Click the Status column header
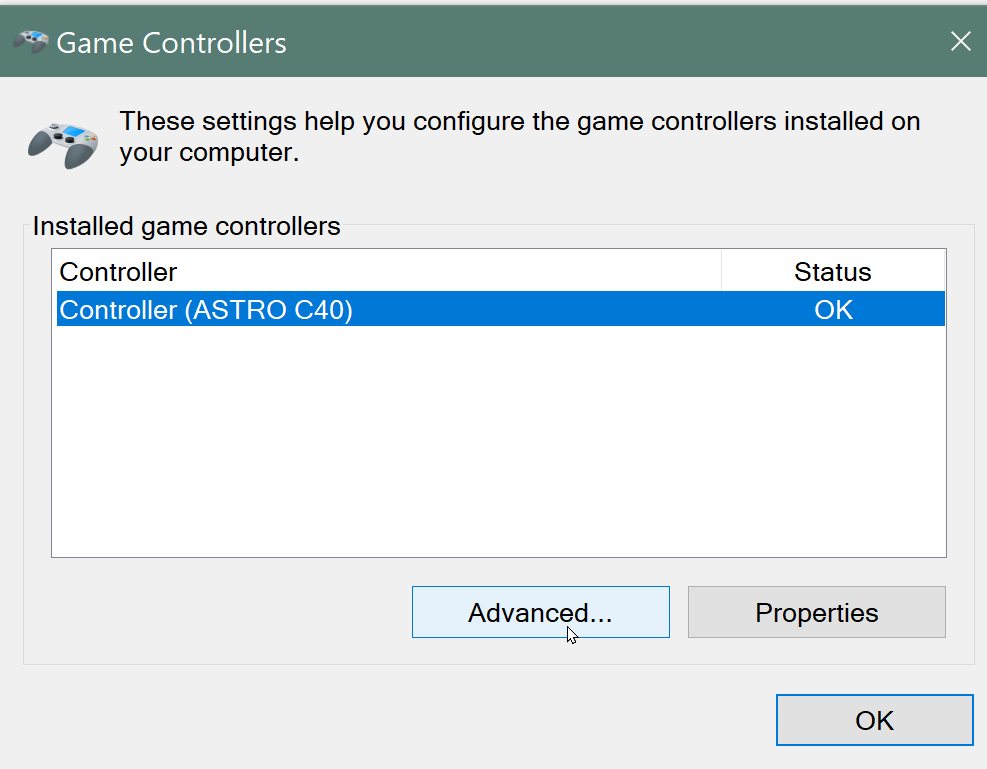 click(x=832, y=271)
